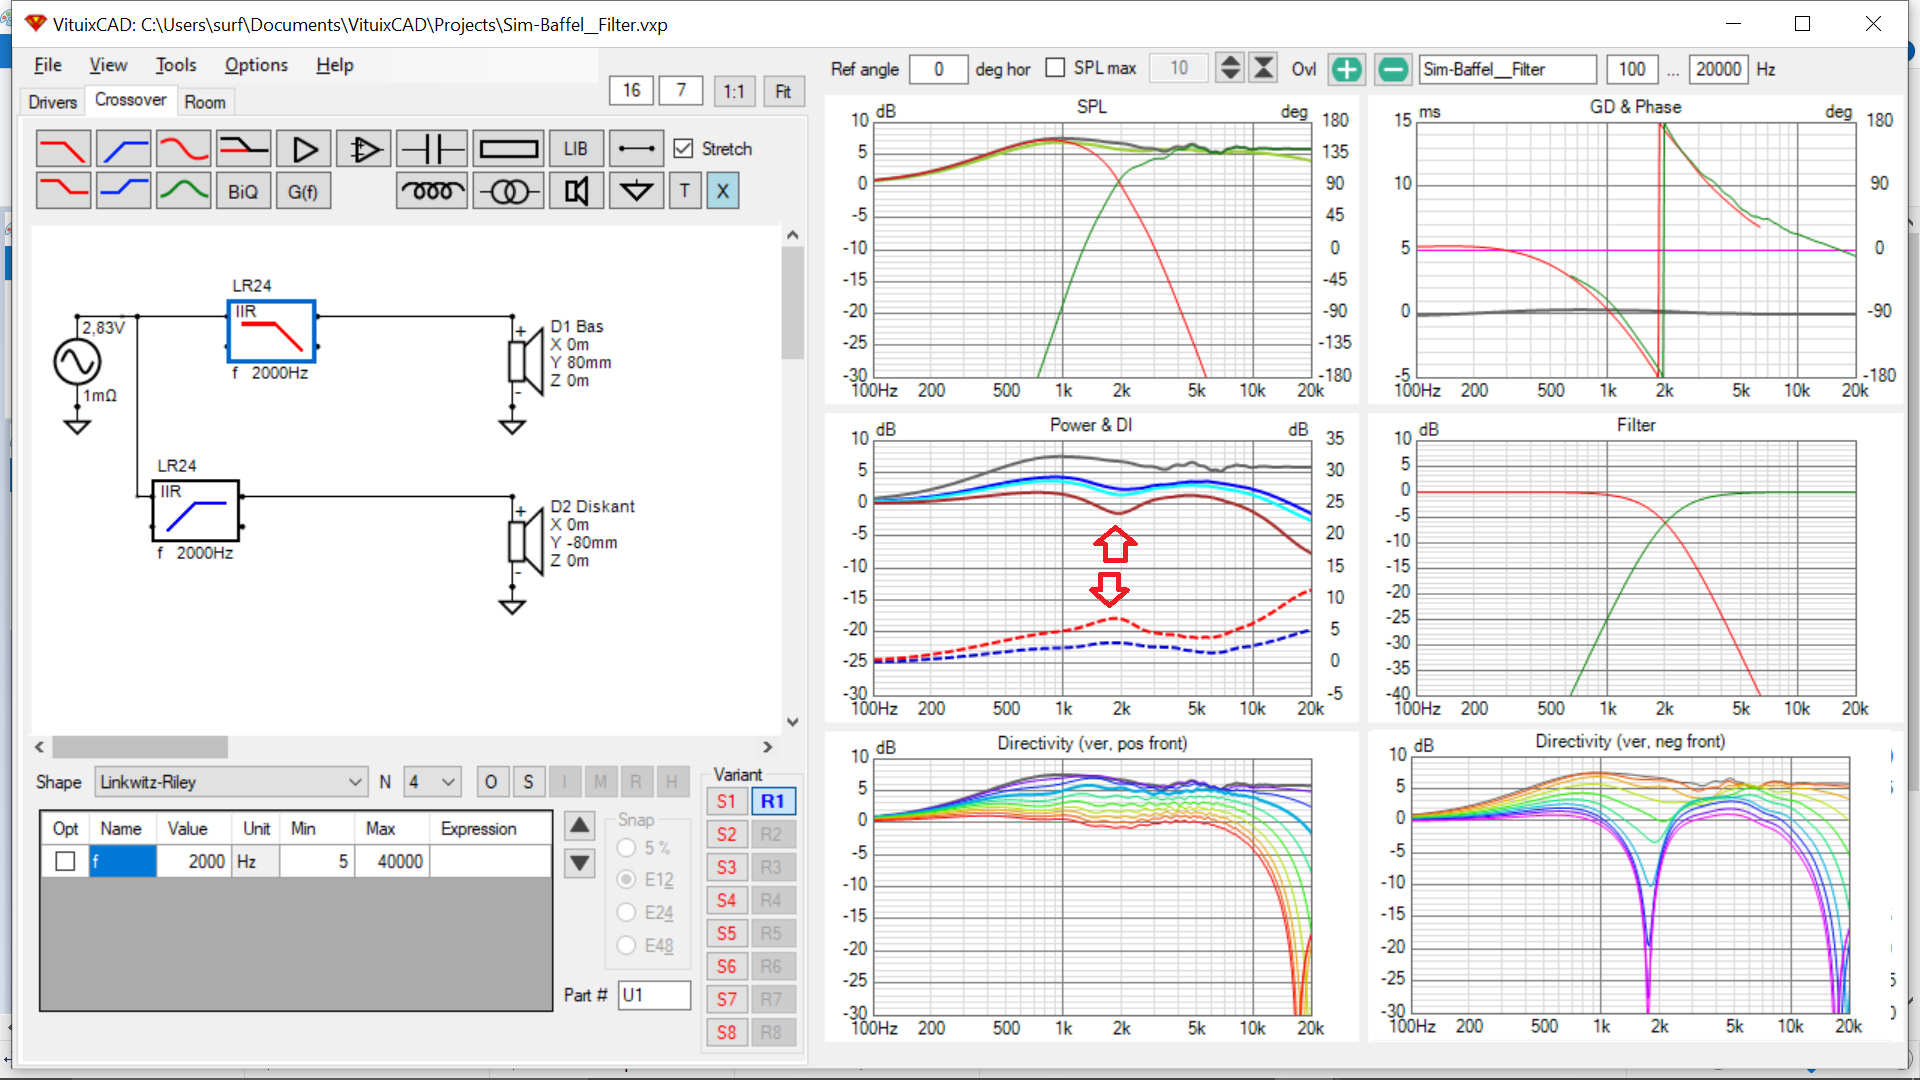The height and width of the screenshot is (1080, 1920).
Task: Add the green peak EQ block
Action: [183, 190]
